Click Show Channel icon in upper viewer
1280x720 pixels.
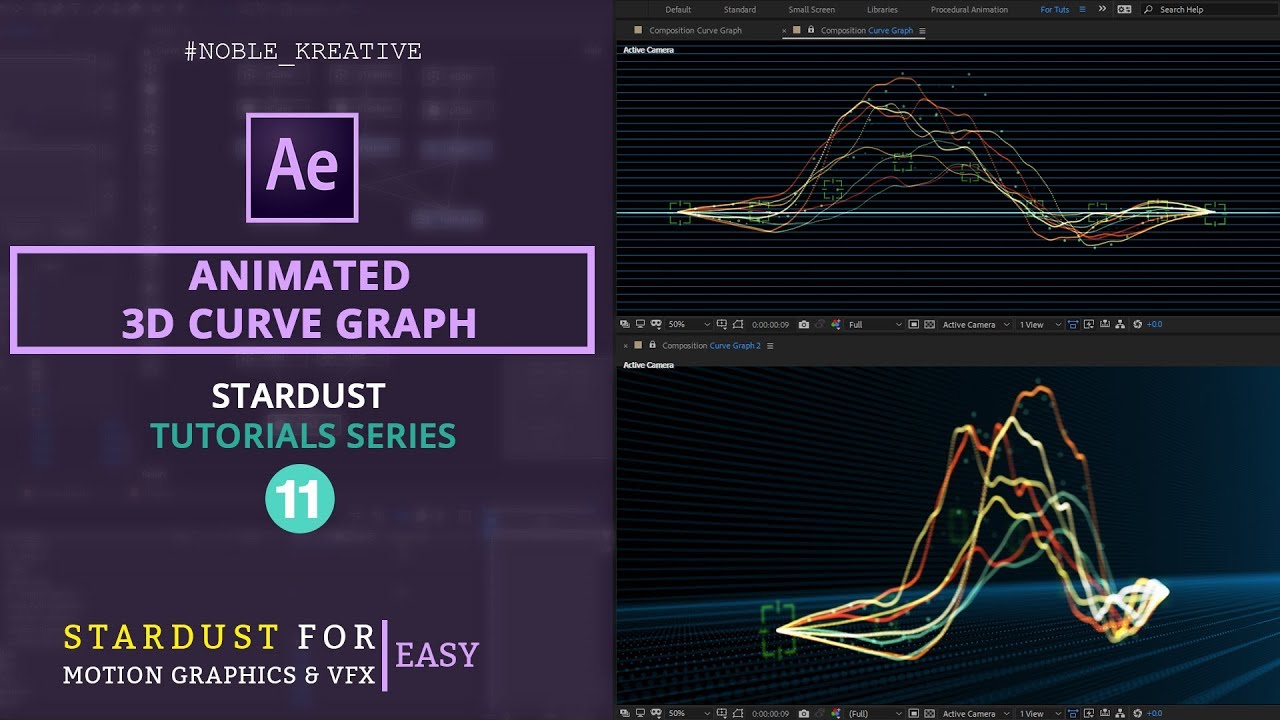836,325
